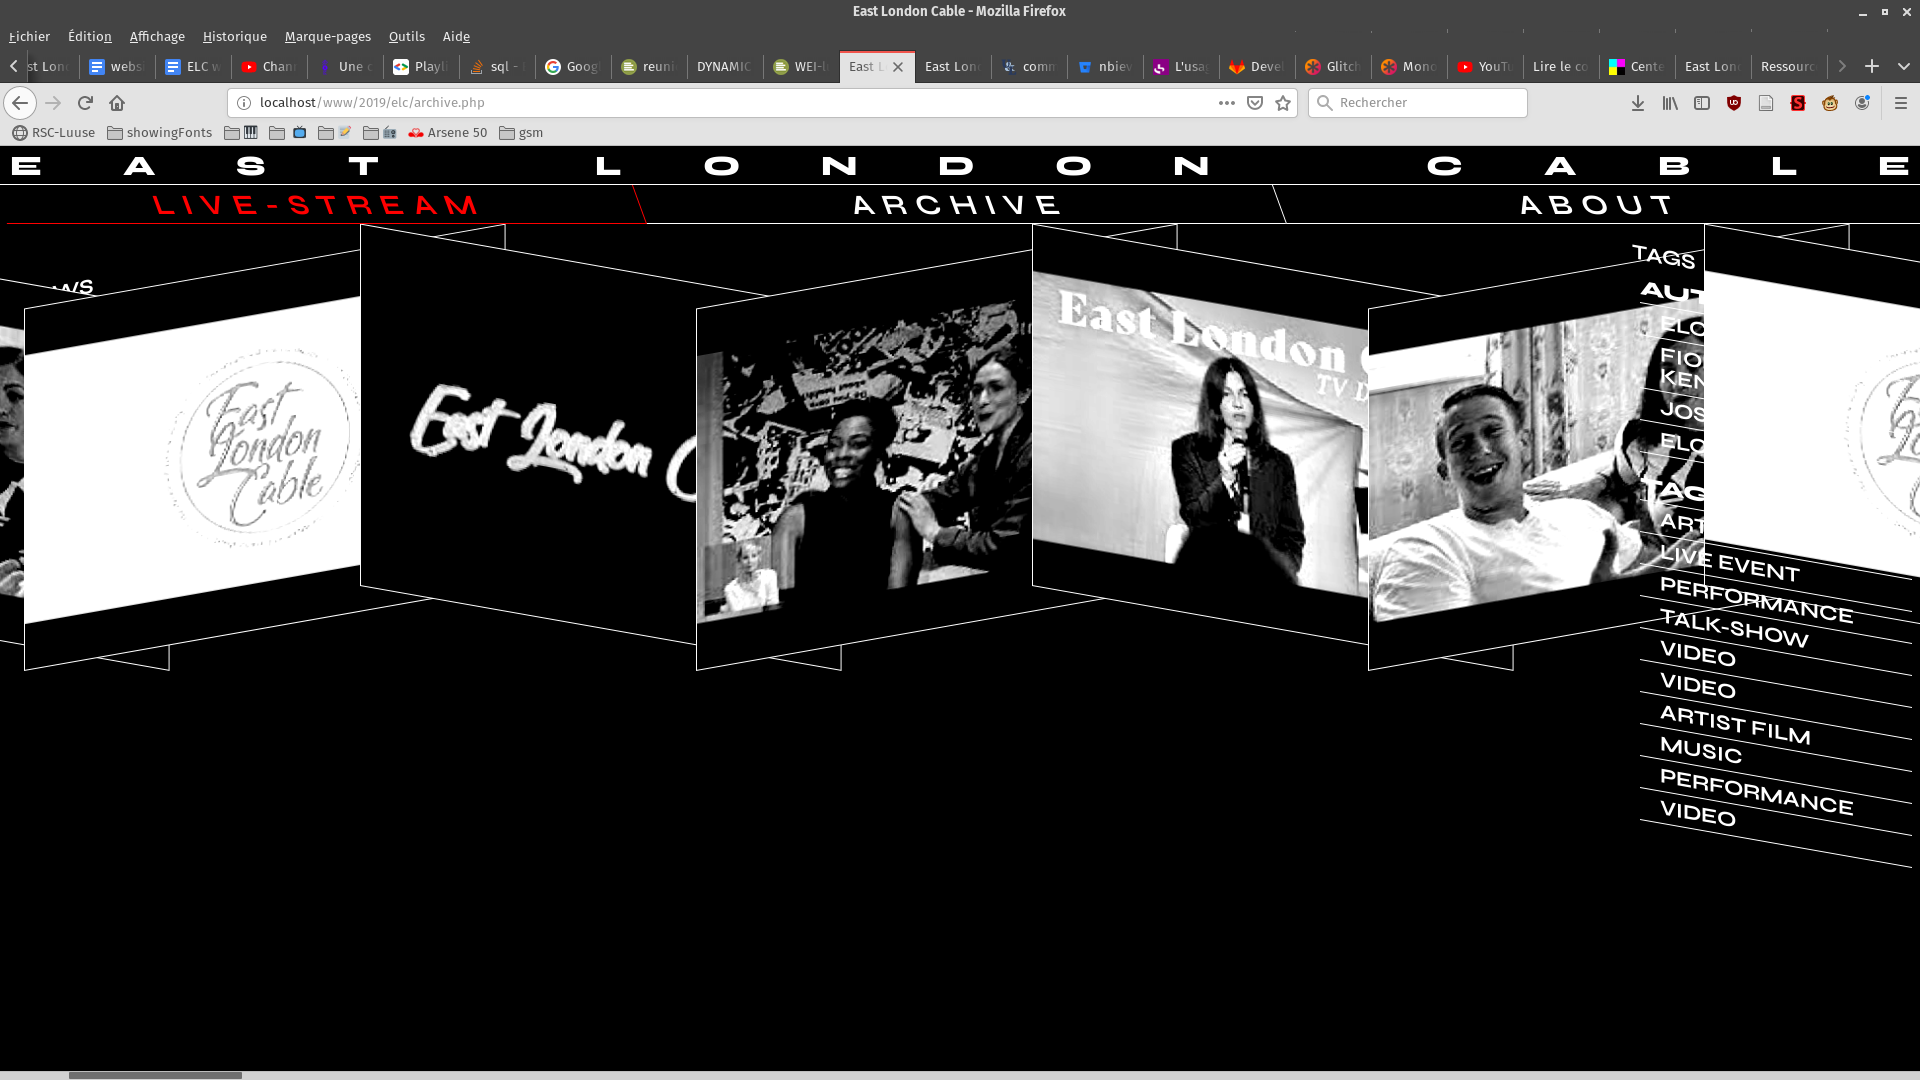Open a new tab with plus button

pos(1872,66)
